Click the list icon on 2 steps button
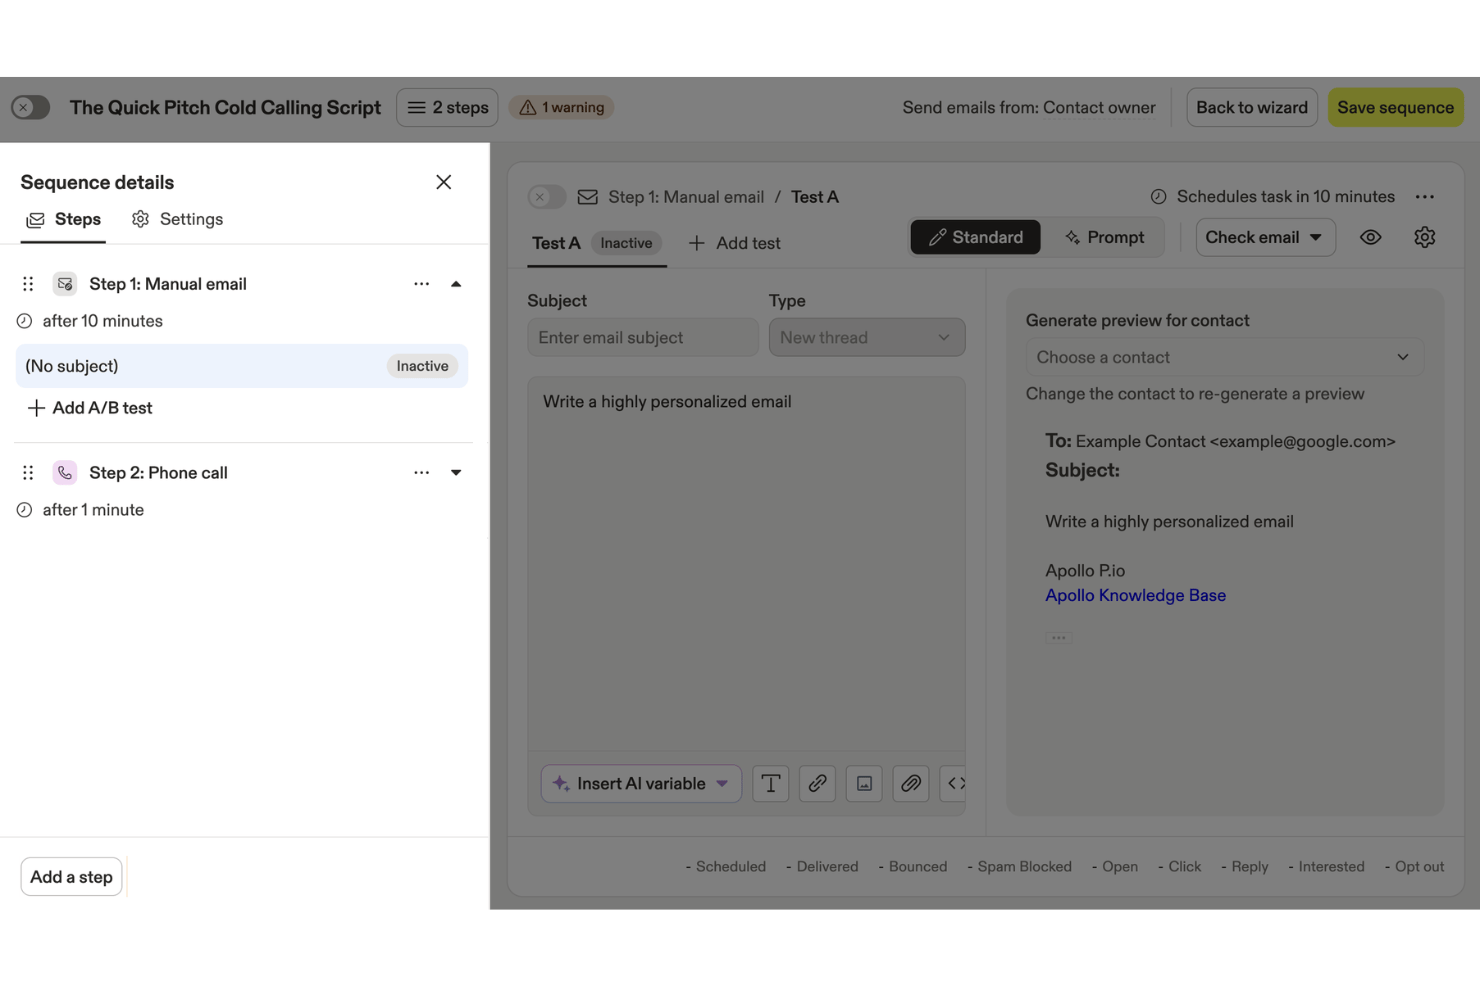Image resolution: width=1480 pixels, height=987 pixels. click(x=417, y=107)
